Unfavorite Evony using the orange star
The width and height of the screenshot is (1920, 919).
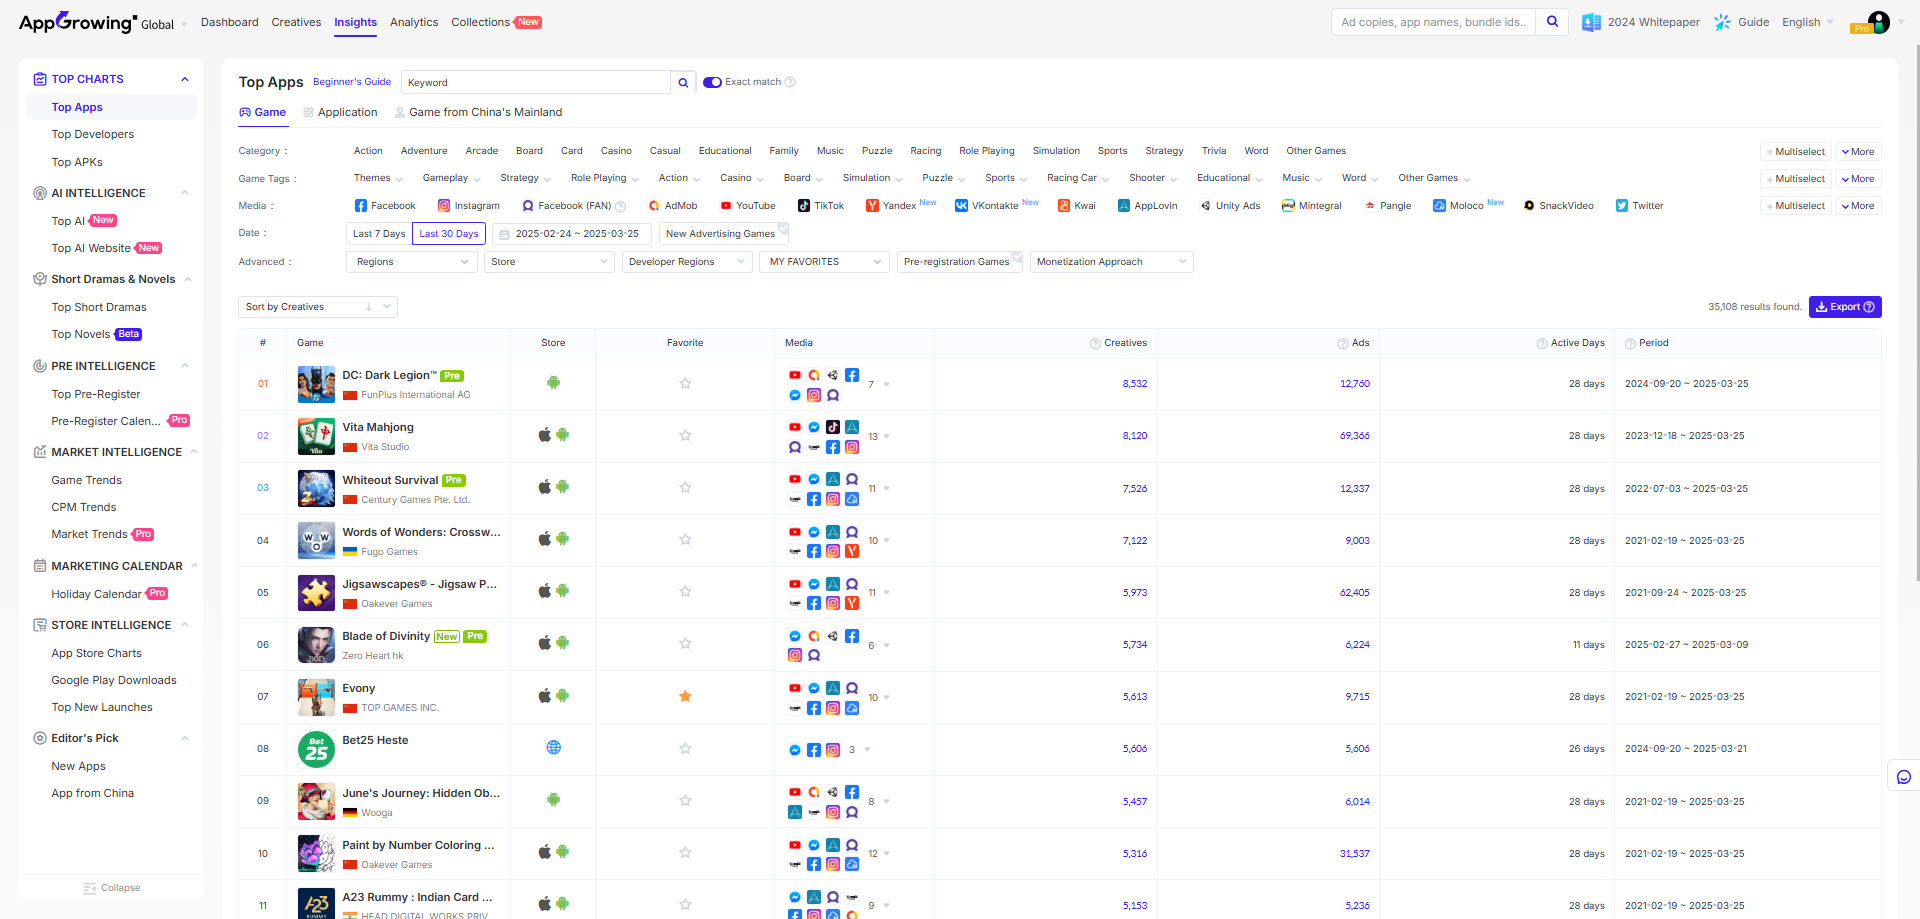(x=685, y=697)
